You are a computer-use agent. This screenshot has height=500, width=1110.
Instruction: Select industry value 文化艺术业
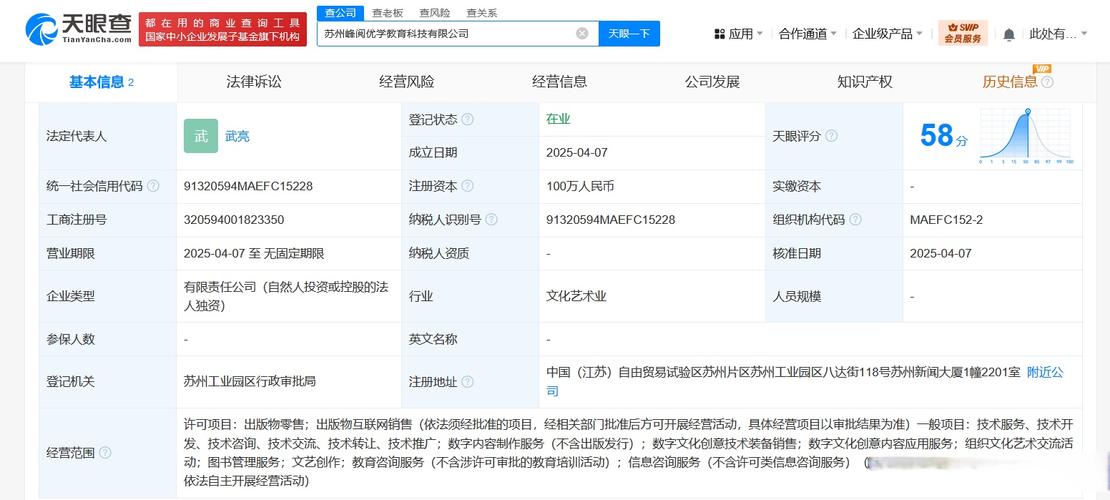tap(576, 296)
